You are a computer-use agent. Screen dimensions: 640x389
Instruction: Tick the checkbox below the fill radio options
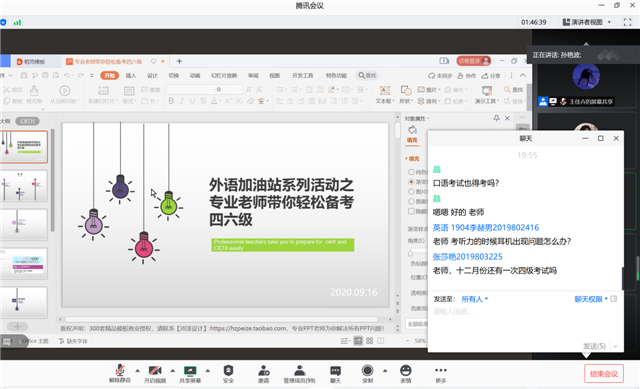coord(411,211)
